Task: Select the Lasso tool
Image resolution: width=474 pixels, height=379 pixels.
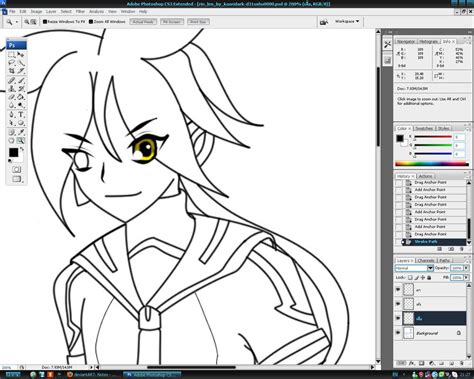Action: tap(12, 63)
